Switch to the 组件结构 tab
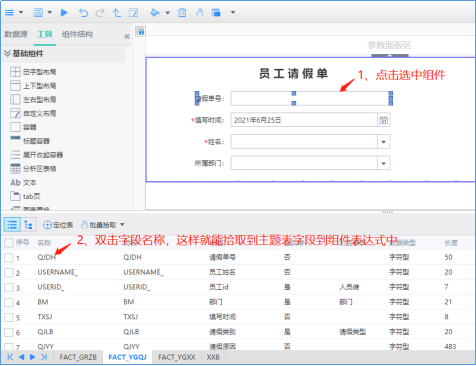 (x=77, y=34)
